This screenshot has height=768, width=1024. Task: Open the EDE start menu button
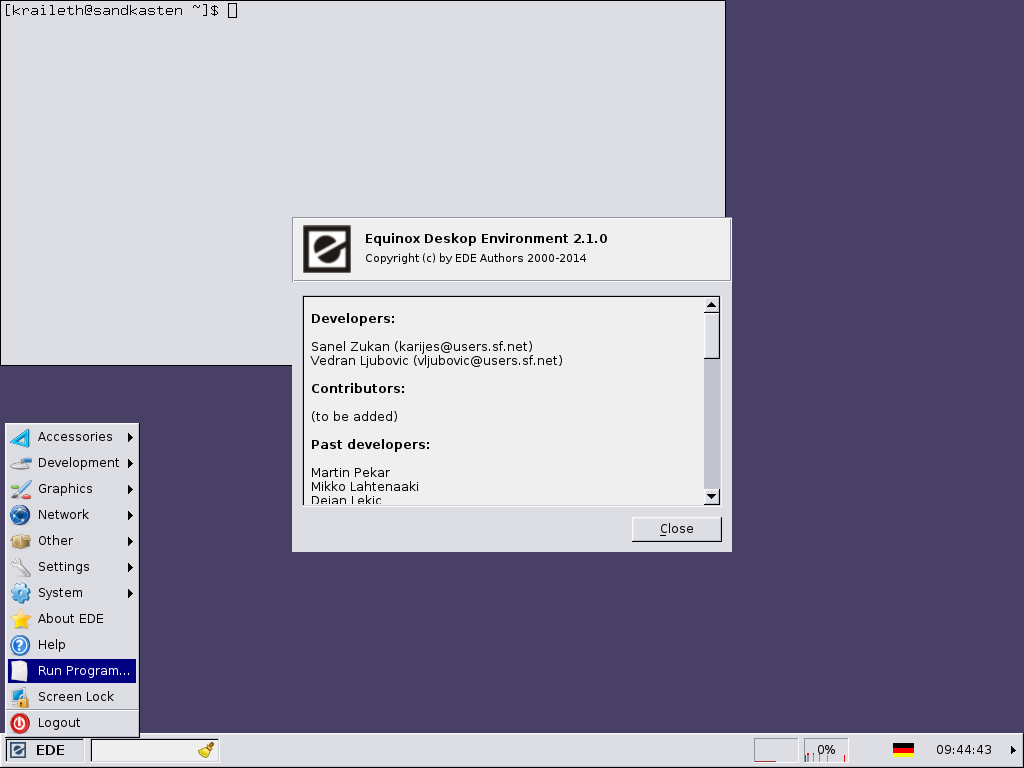point(38,750)
